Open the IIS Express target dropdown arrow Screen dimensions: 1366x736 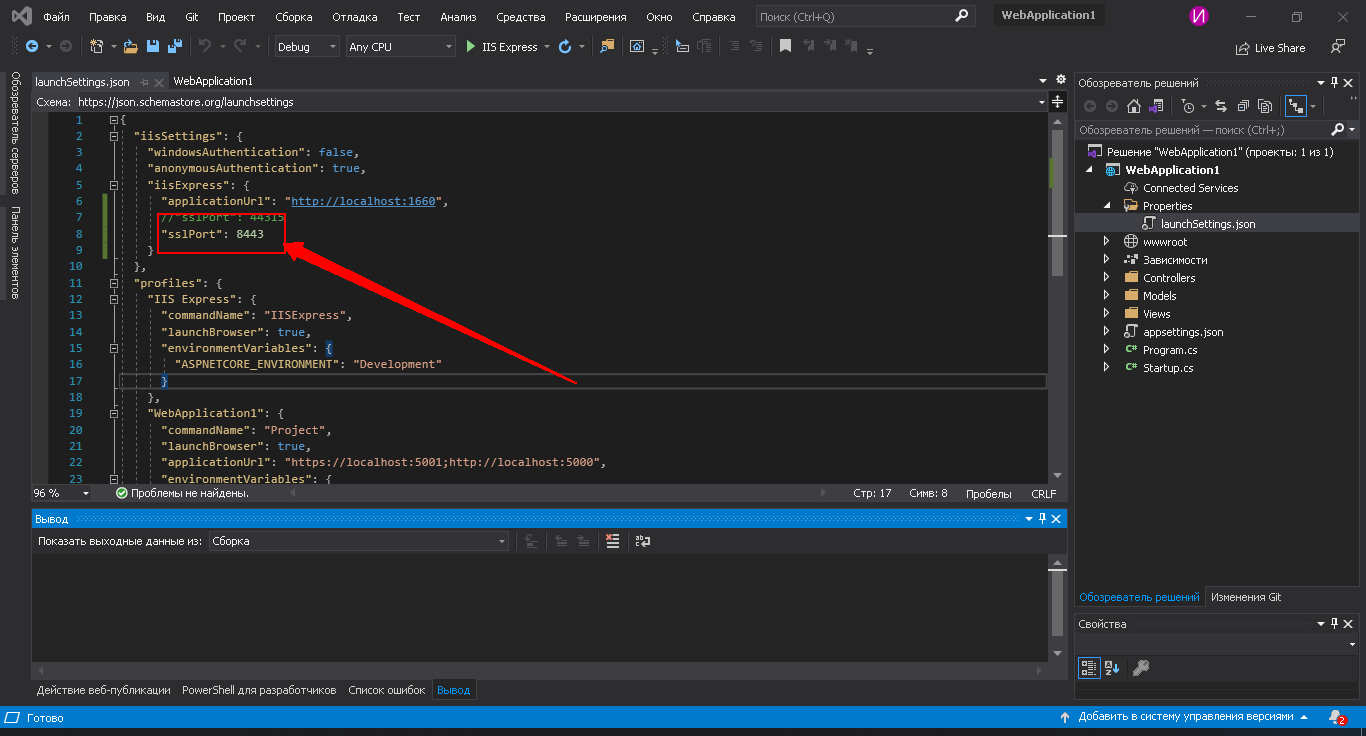click(547, 47)
